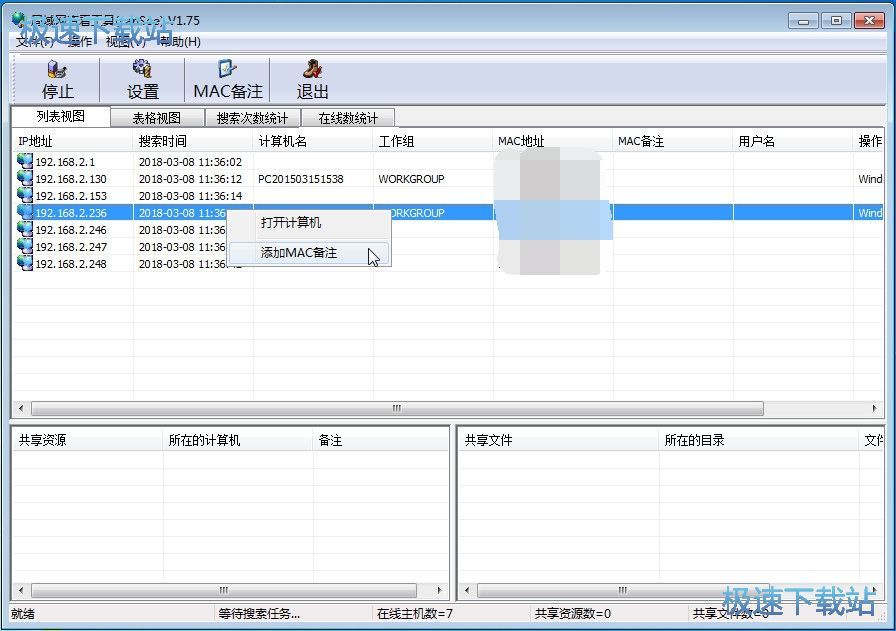Select the IP 192.168.2.247
The image size is (896, 631).
tap(71, 247)
